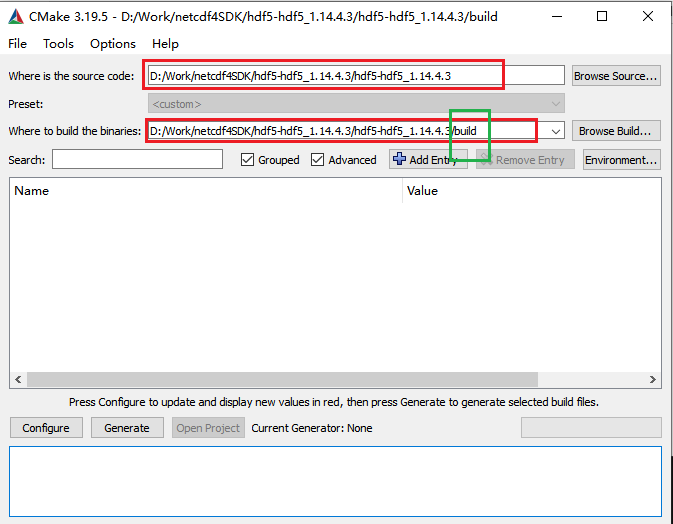Click the Environment button

(x=621, y=160)
